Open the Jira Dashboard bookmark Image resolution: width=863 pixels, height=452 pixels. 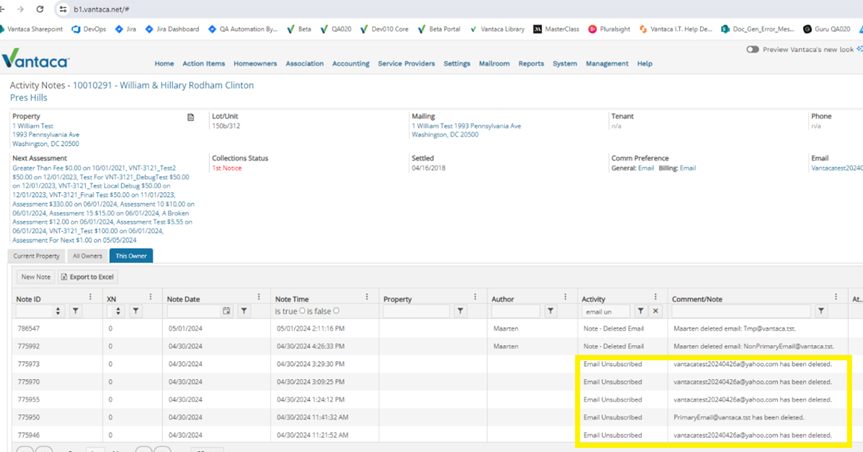(x=172, y=29)
